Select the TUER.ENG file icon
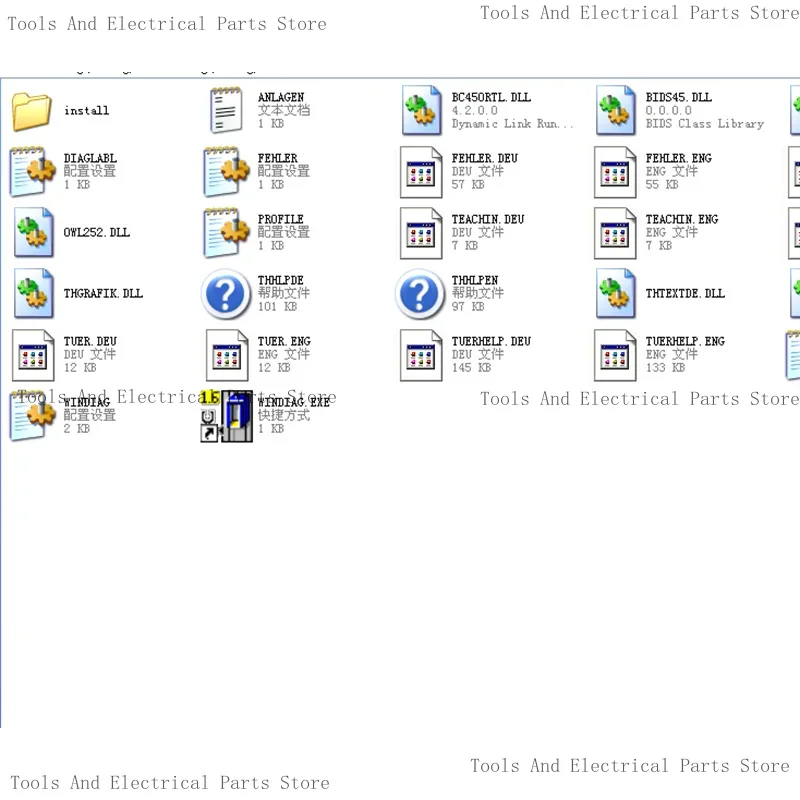This screenshot has width=800, height=800. (227, 355)
